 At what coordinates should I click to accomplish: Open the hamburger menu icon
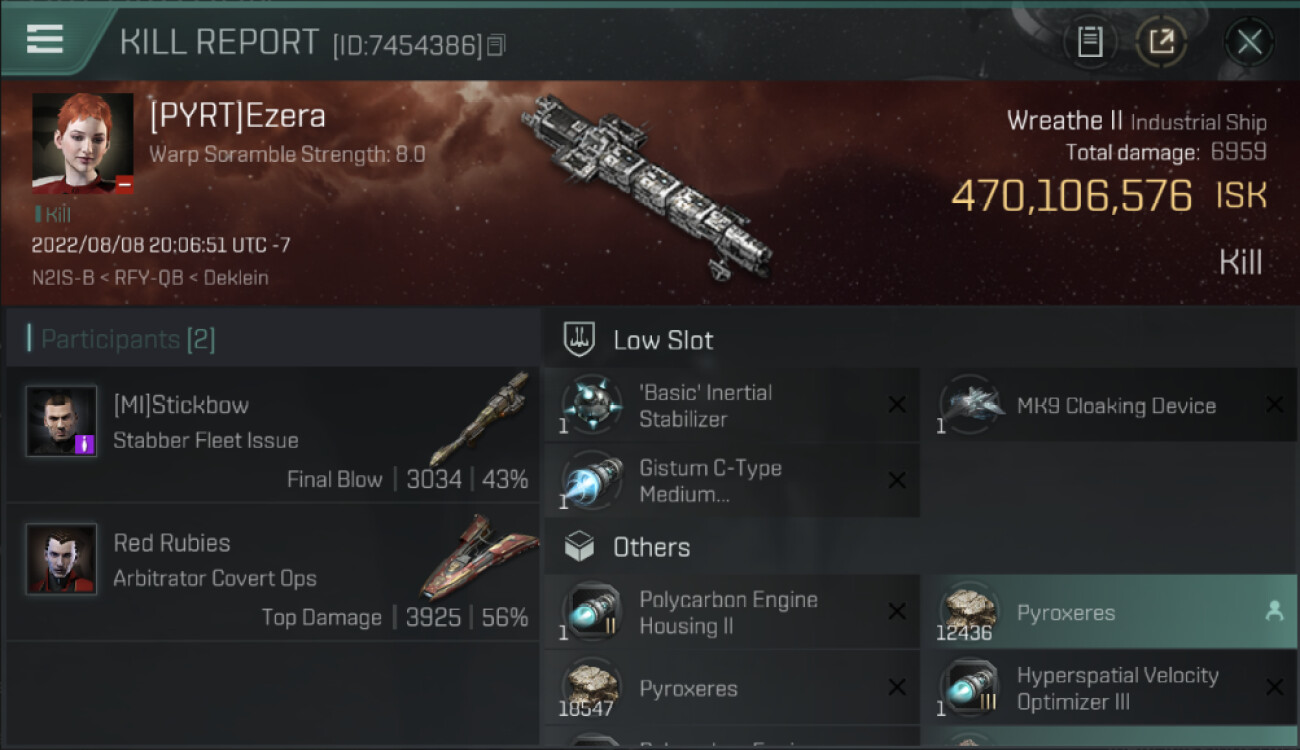click(45, 39)
